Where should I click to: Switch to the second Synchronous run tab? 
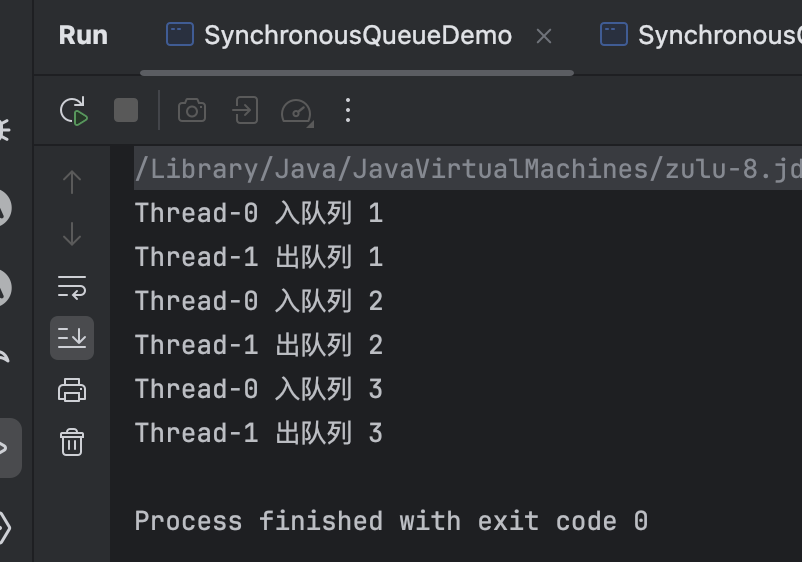pos(701,35)
